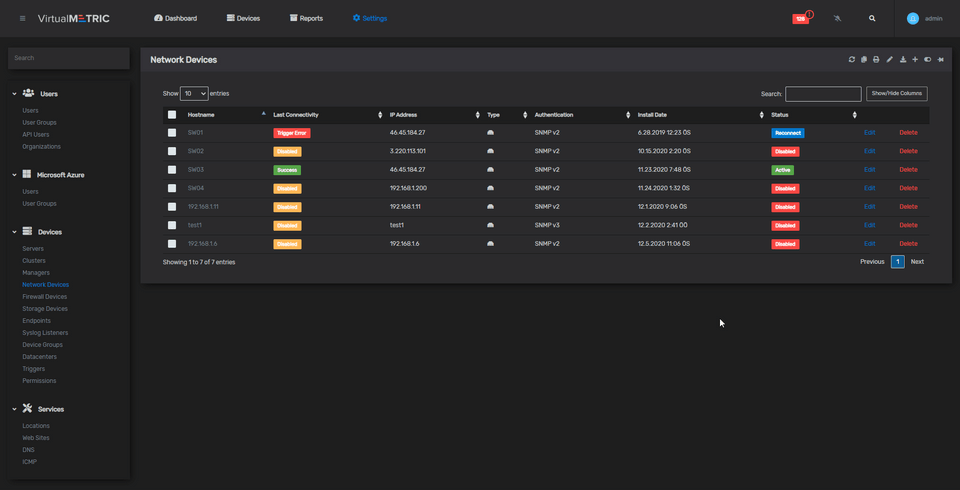This screenshot has height=490, width=960.
Task: Open the Reports tab
Action: 306,18
